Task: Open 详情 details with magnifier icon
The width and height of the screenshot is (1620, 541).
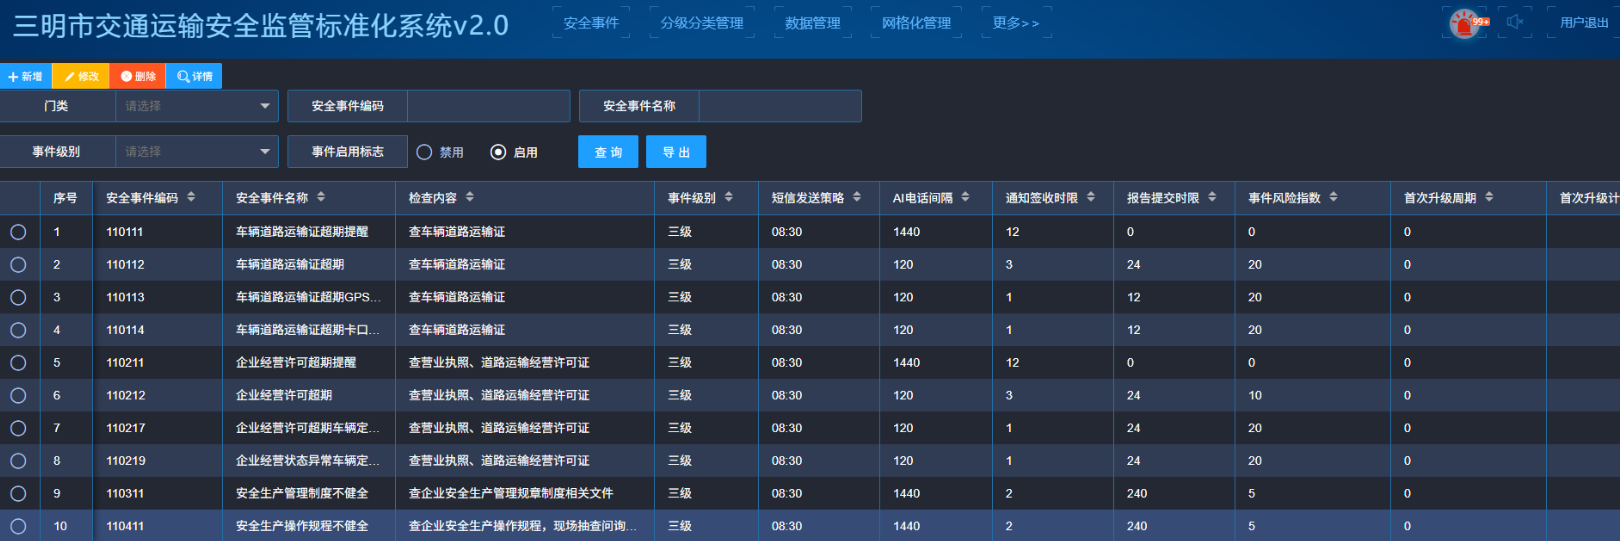Action: 194,76
